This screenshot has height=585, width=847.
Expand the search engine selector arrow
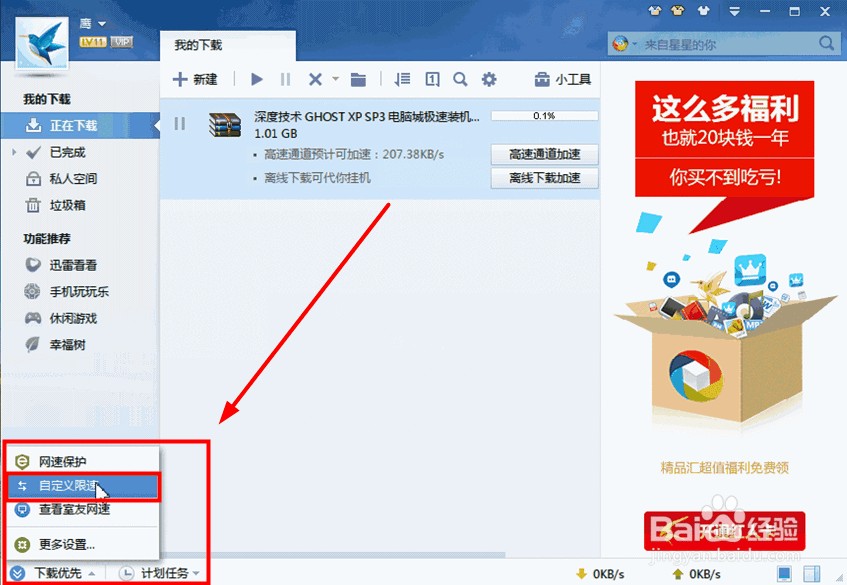click(635, 44)
